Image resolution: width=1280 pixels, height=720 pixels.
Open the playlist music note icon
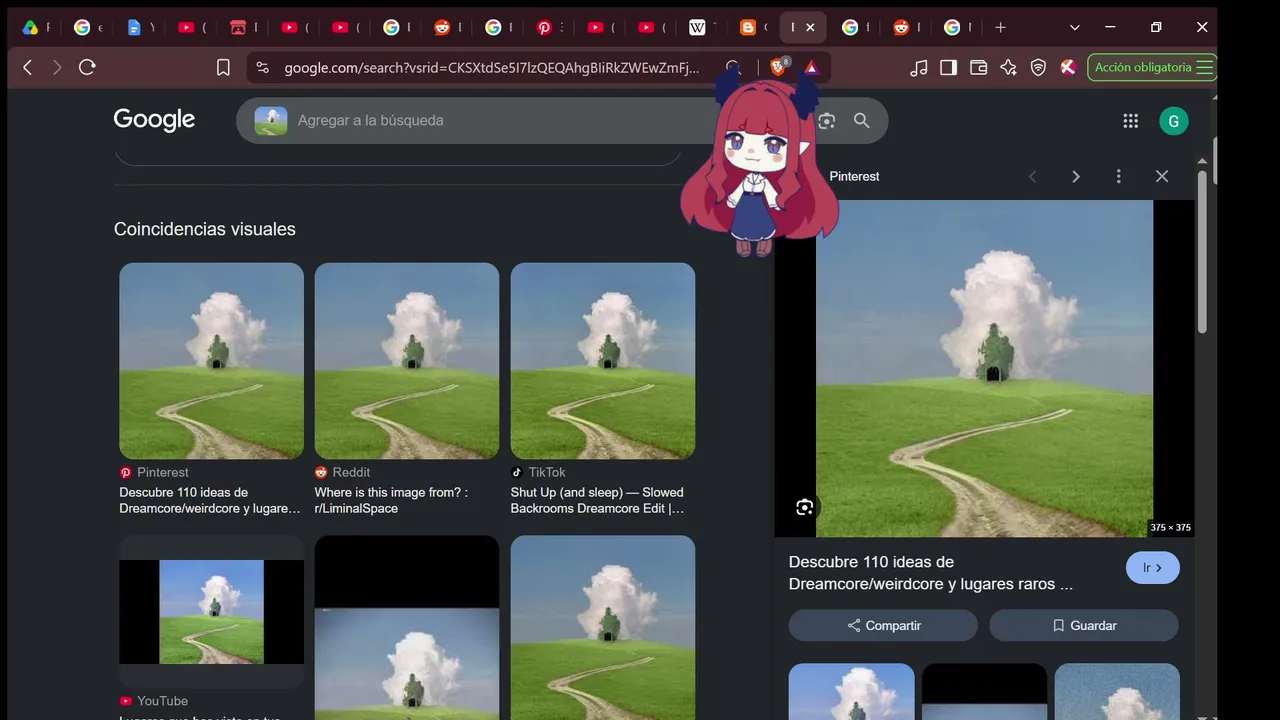pos(919,67)
